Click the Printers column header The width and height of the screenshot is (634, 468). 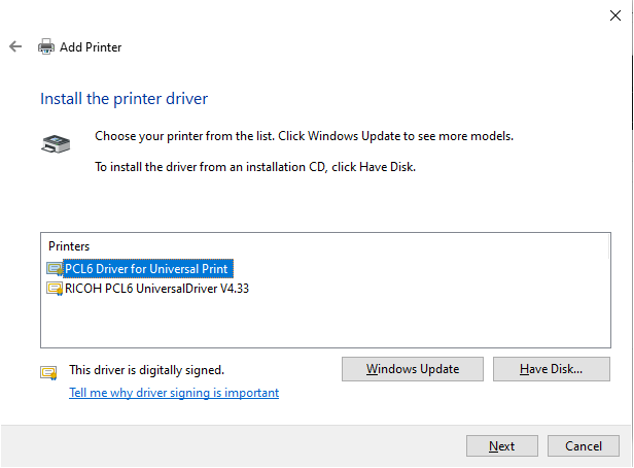point(69,246)
